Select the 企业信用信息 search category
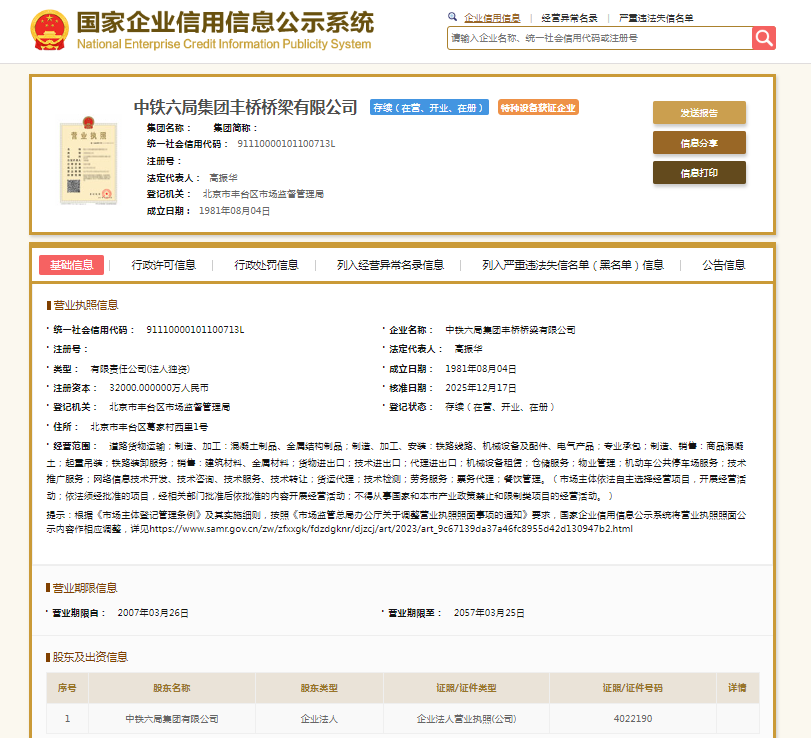The height and width of the screenshot is (738, 811). coord(492,18)
